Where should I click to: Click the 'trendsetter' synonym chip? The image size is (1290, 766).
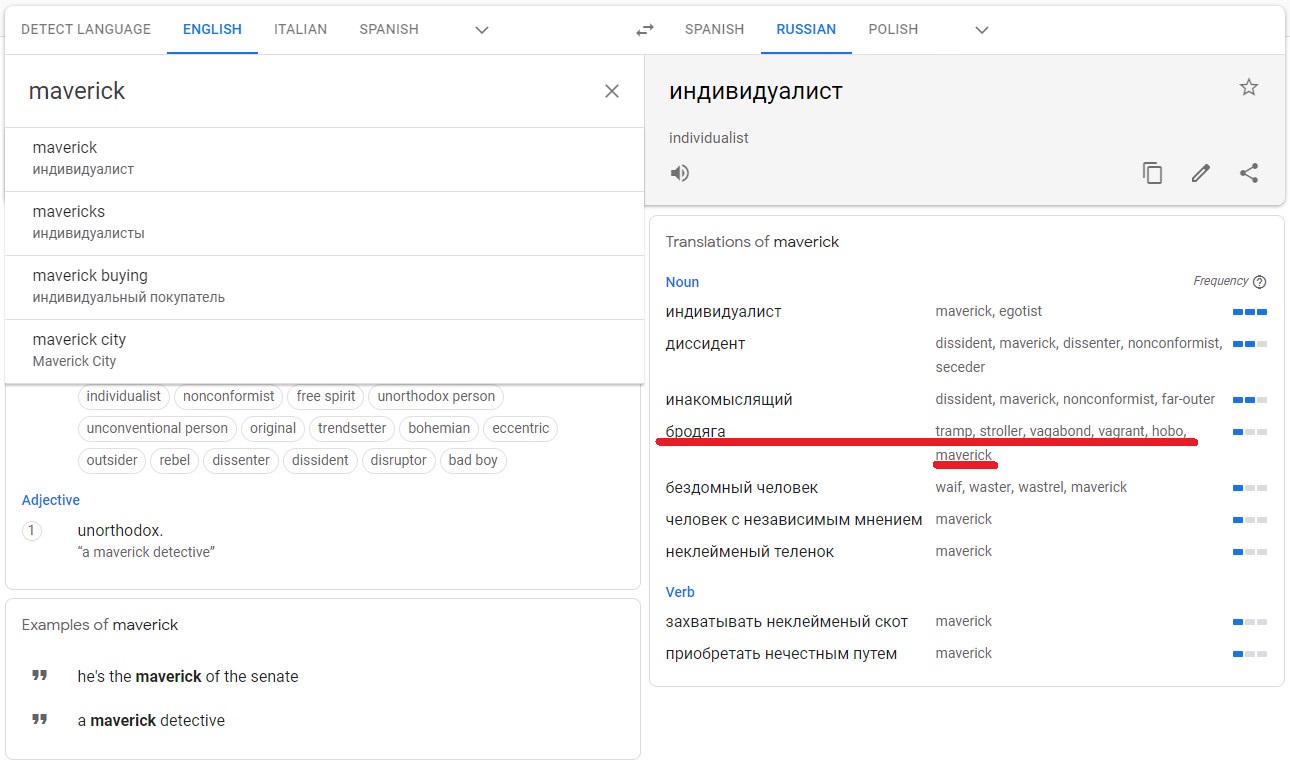point(352,428)
